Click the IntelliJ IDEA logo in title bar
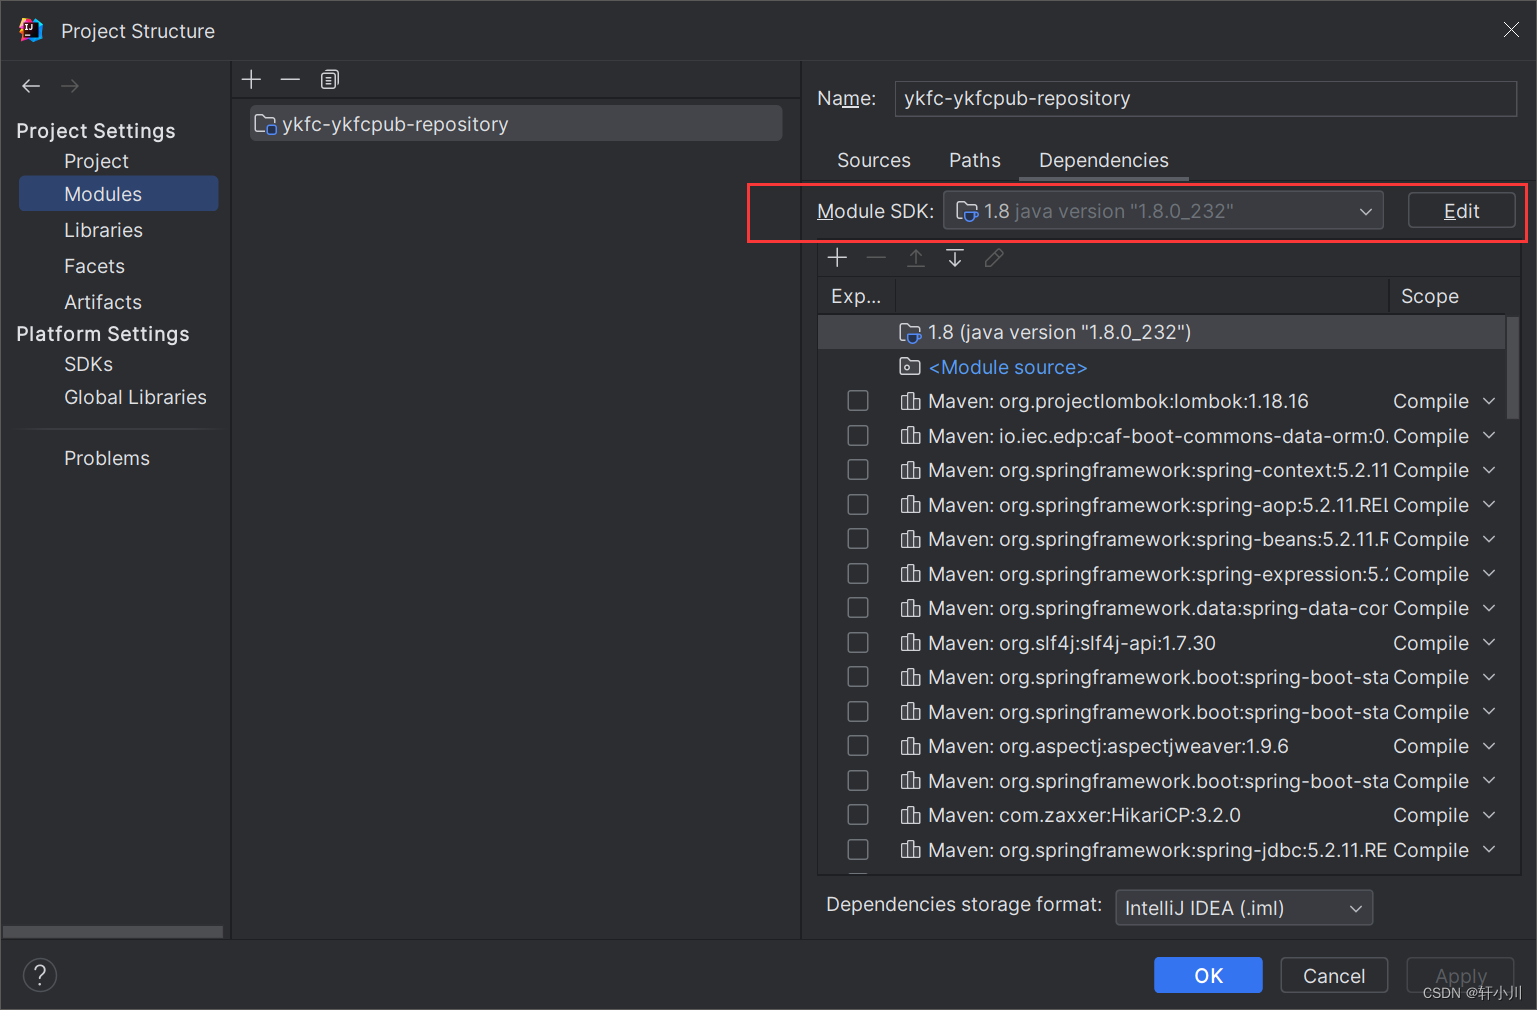 tap(31, 30)
